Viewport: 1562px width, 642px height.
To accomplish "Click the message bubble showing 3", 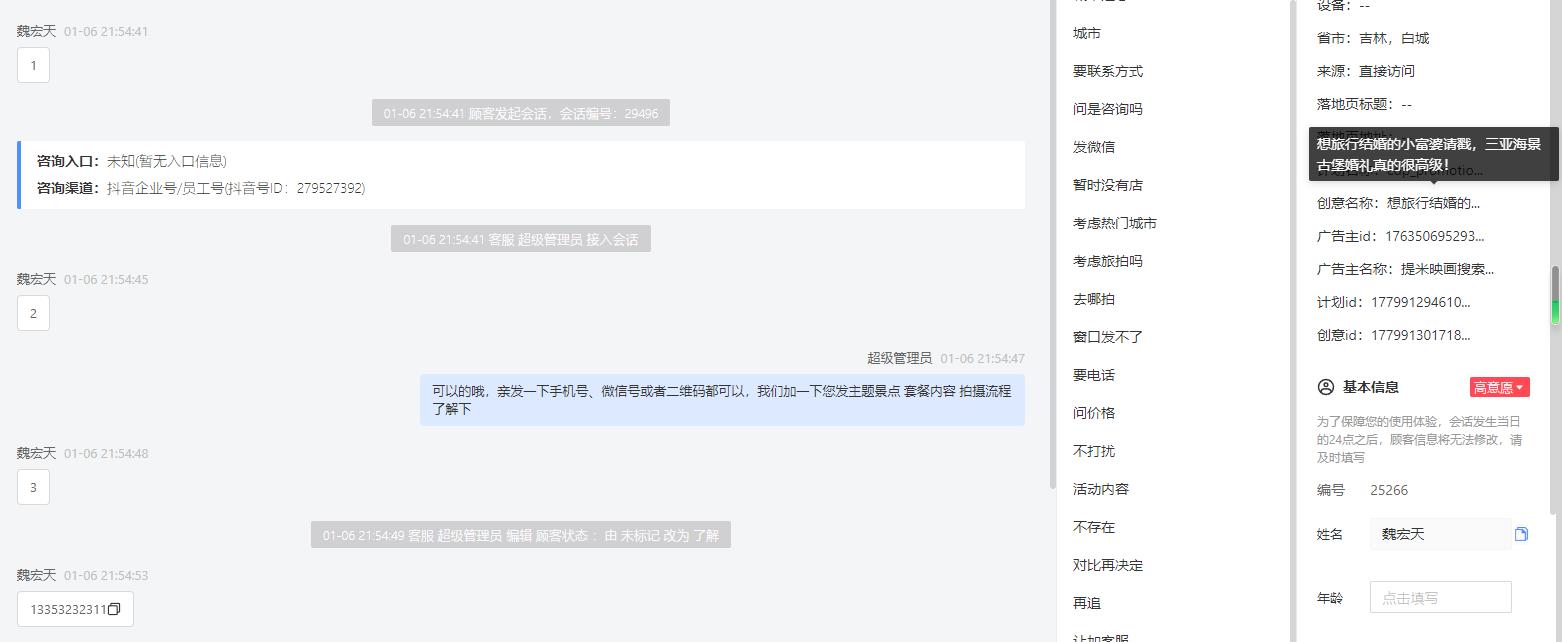I will [33, 487].
